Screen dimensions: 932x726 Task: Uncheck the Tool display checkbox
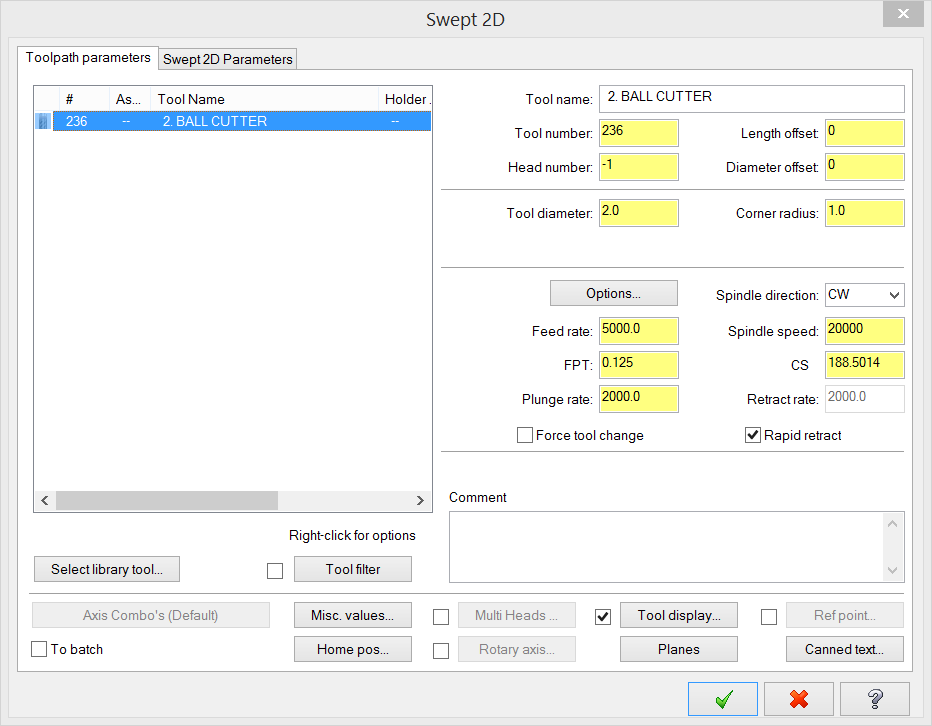coord(603,617)
